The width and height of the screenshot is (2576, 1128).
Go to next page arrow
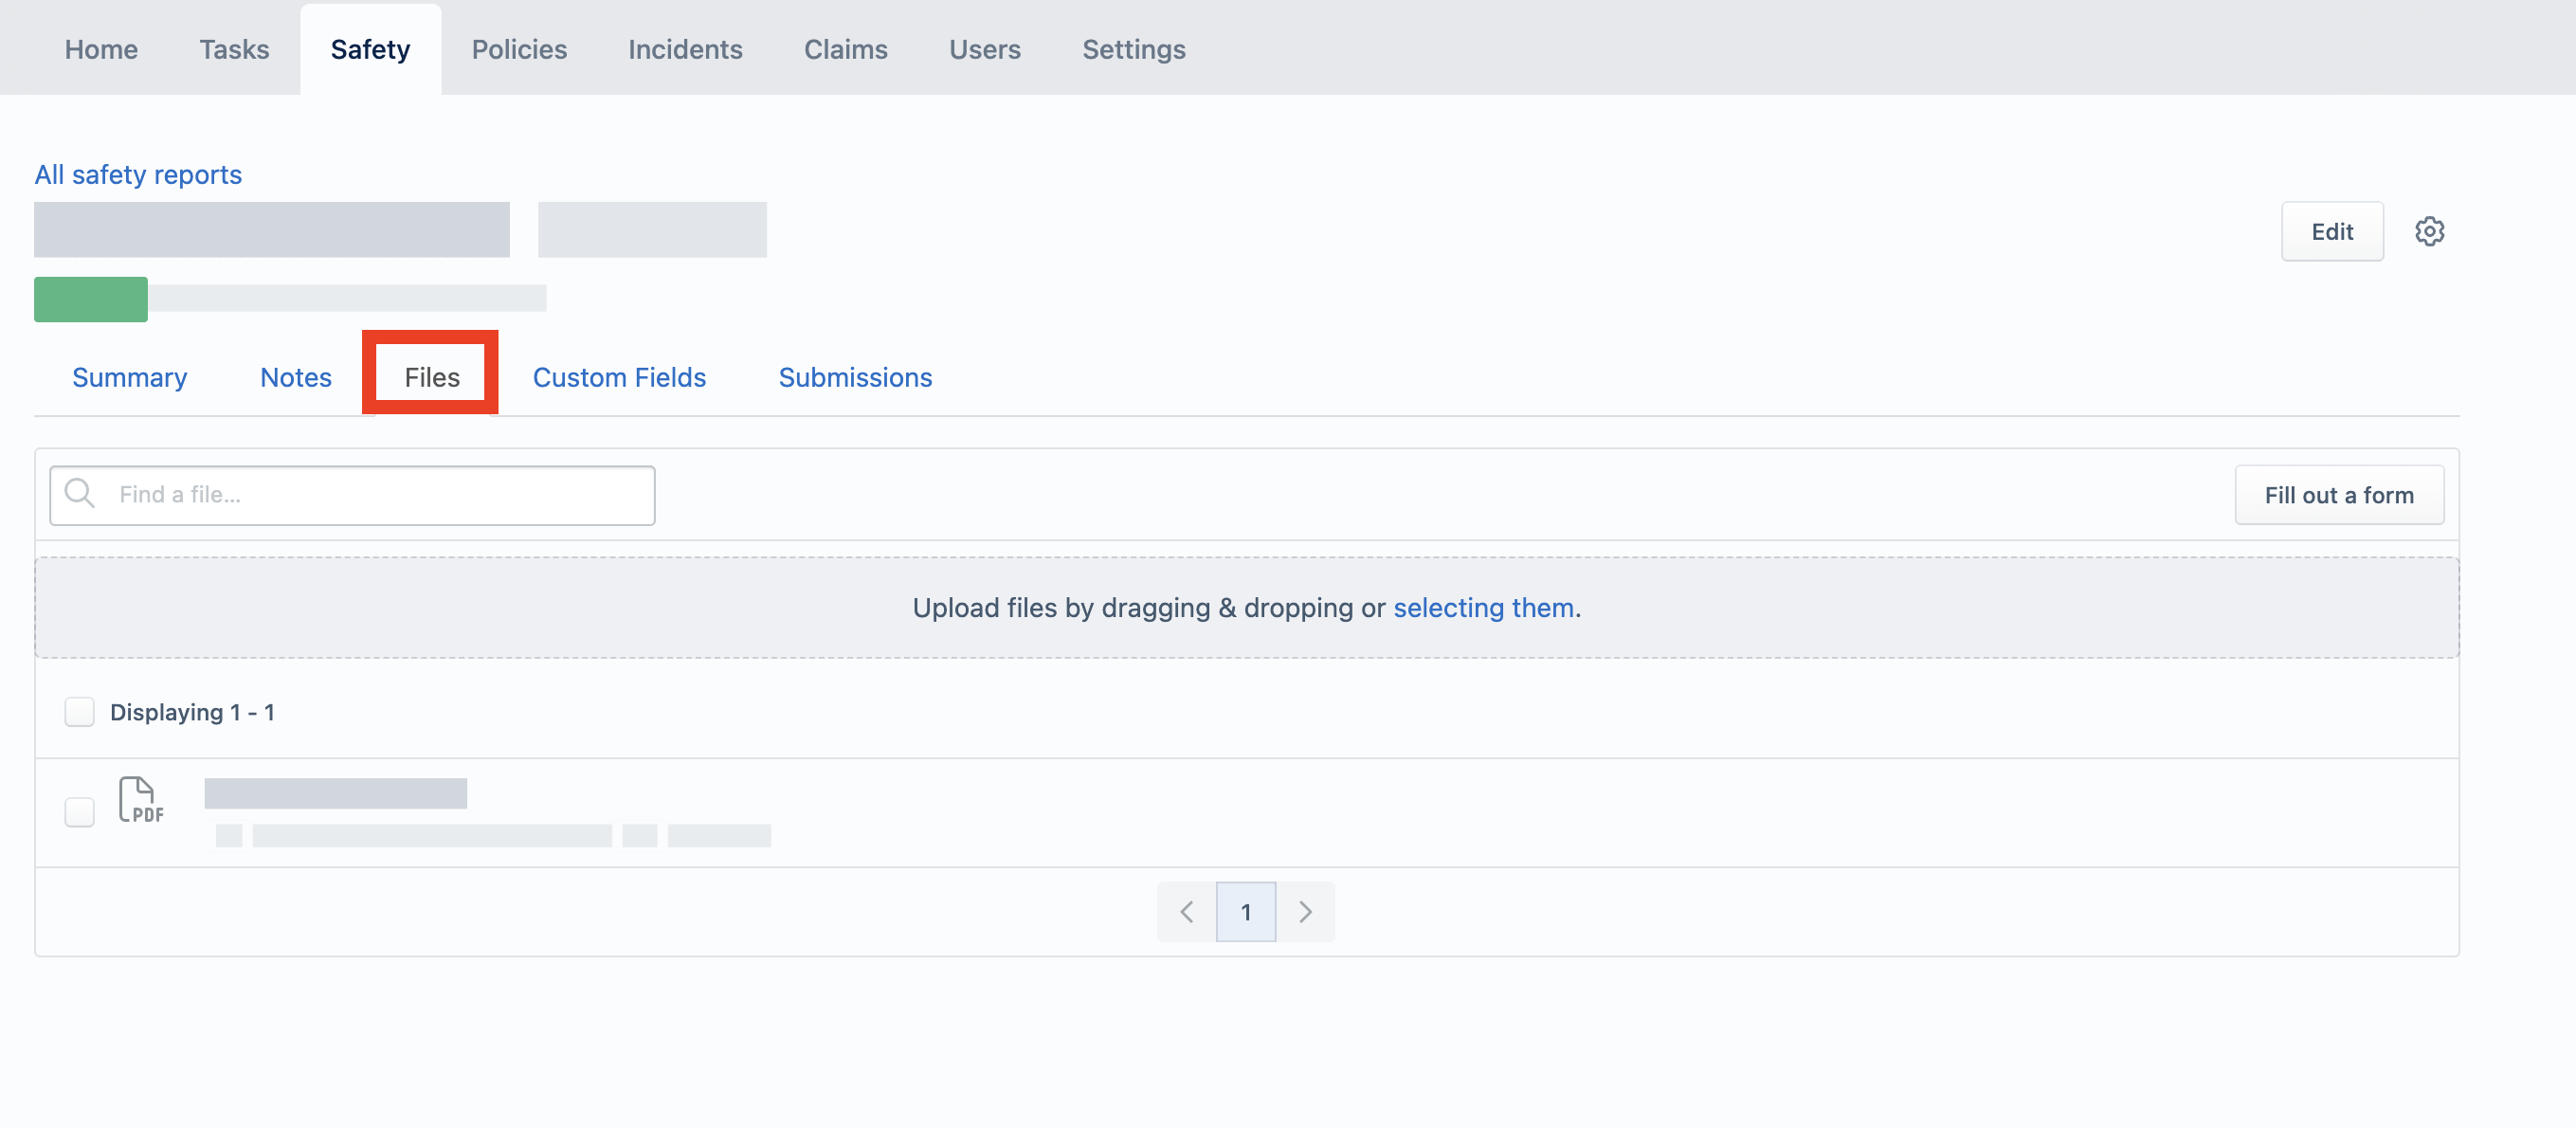pos(1305,912)
